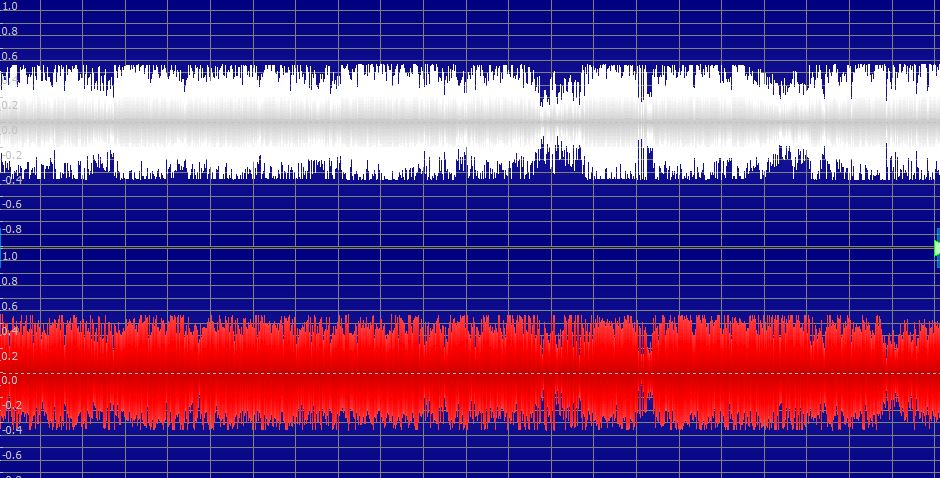This screenshot has width=940, height=478.
Task: Click the 1.0 amplitude label in red channel
Action: click(x=10, y=257)
